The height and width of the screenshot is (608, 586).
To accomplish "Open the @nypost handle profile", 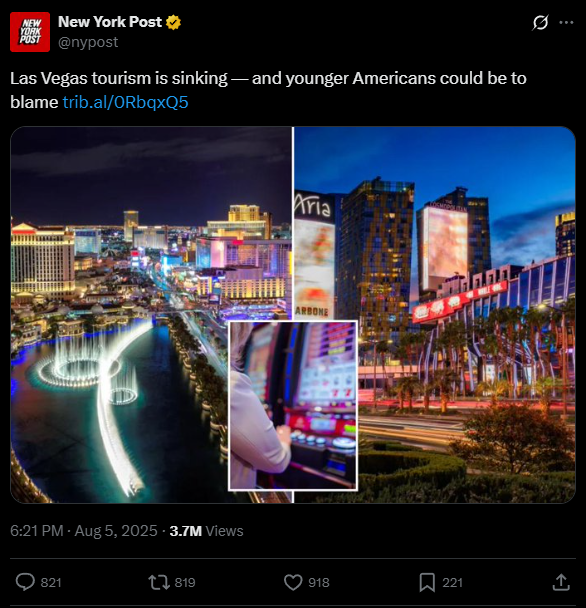I will 88,42.
